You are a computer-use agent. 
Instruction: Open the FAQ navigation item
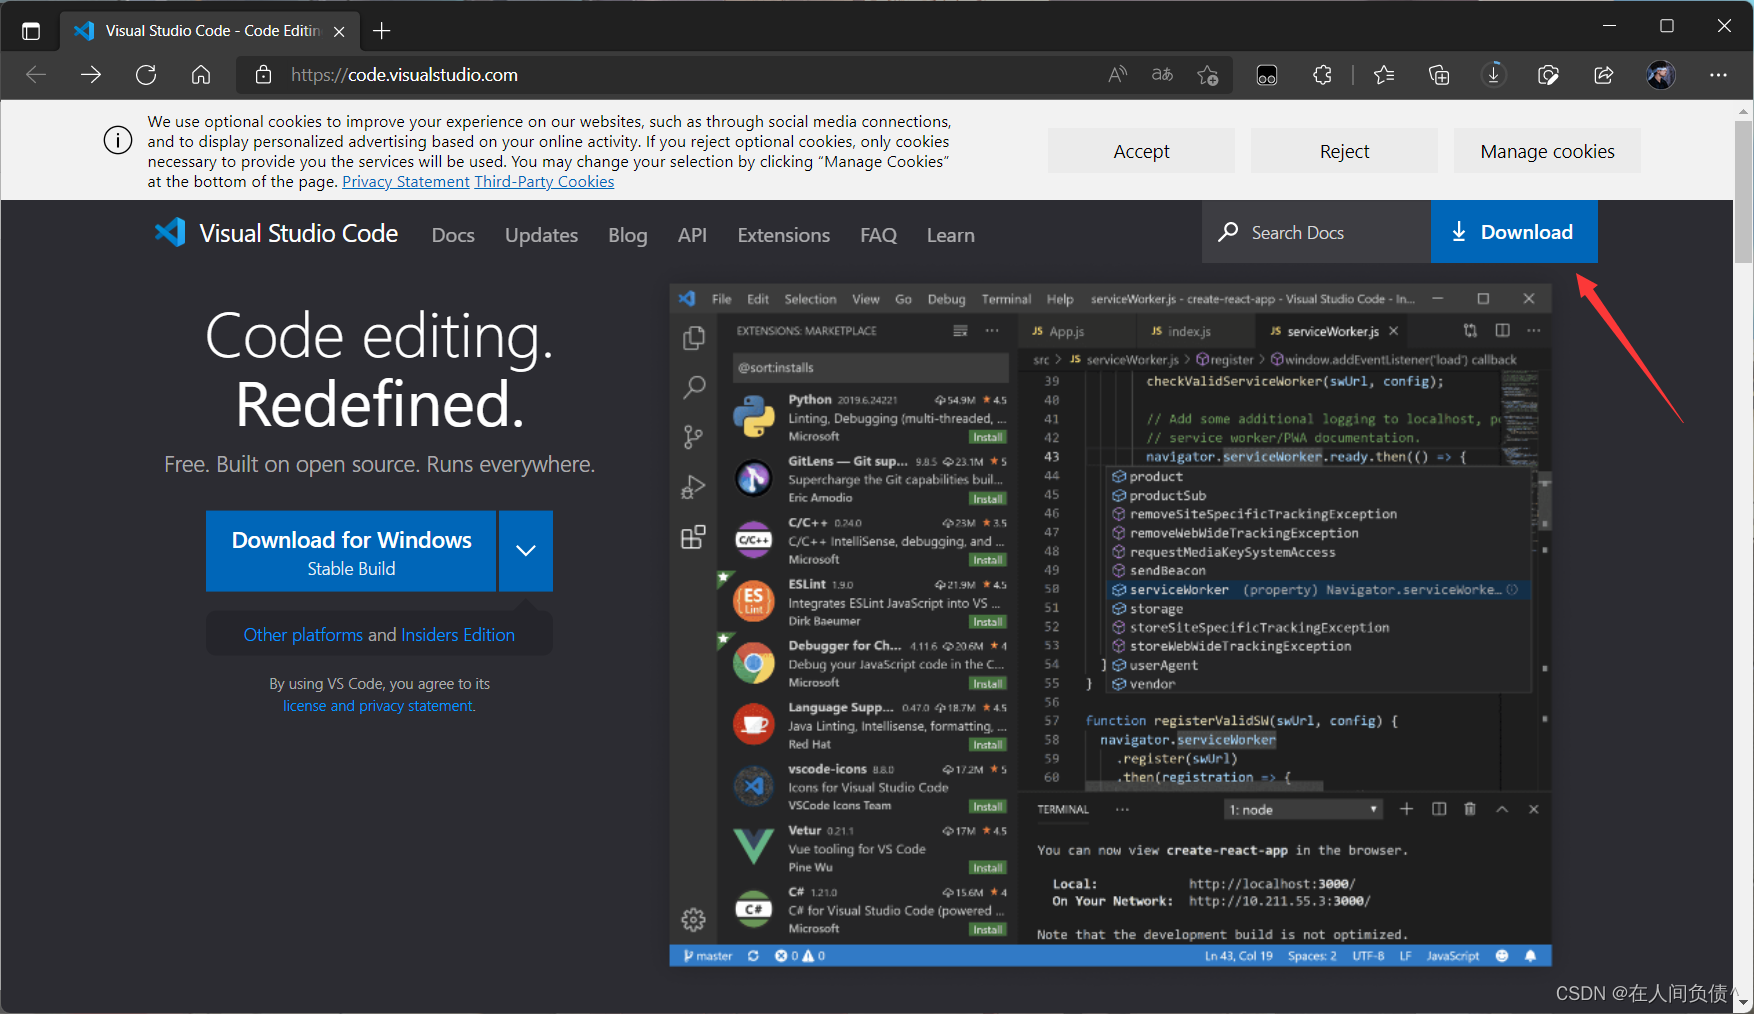click(878, 235)
